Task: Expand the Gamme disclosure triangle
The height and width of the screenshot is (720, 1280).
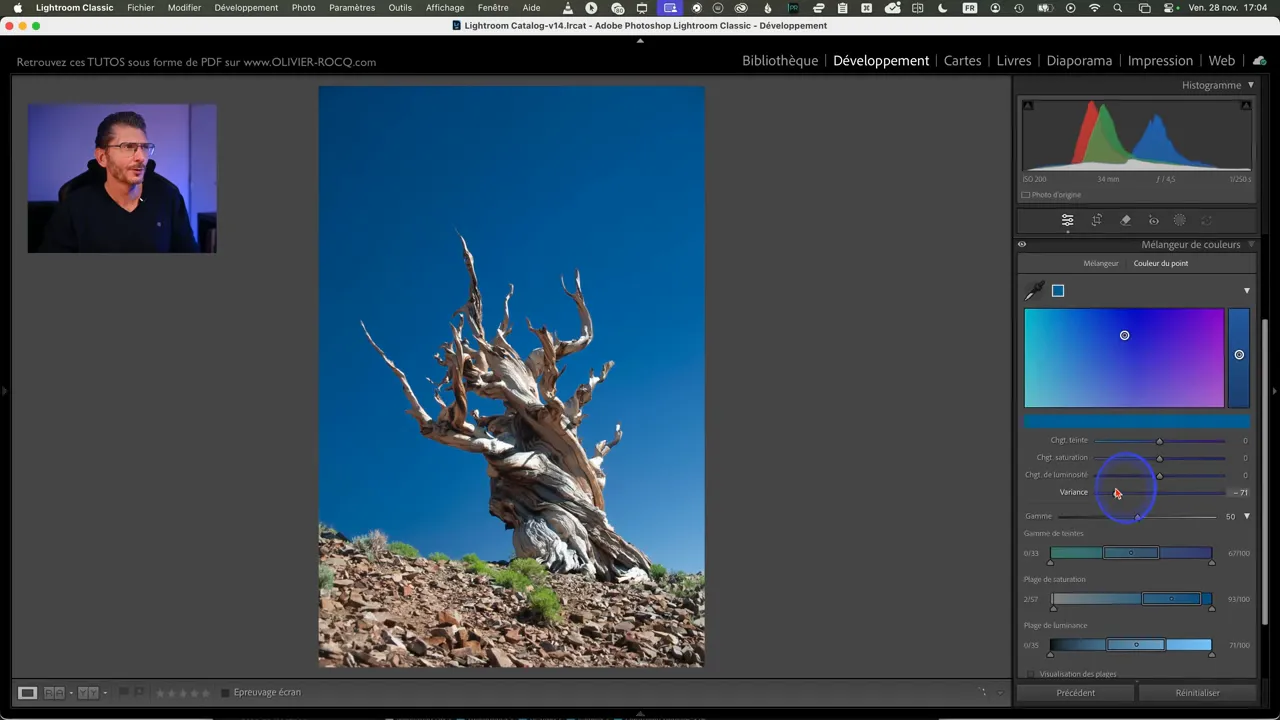Action: (x=1246, y=516)
